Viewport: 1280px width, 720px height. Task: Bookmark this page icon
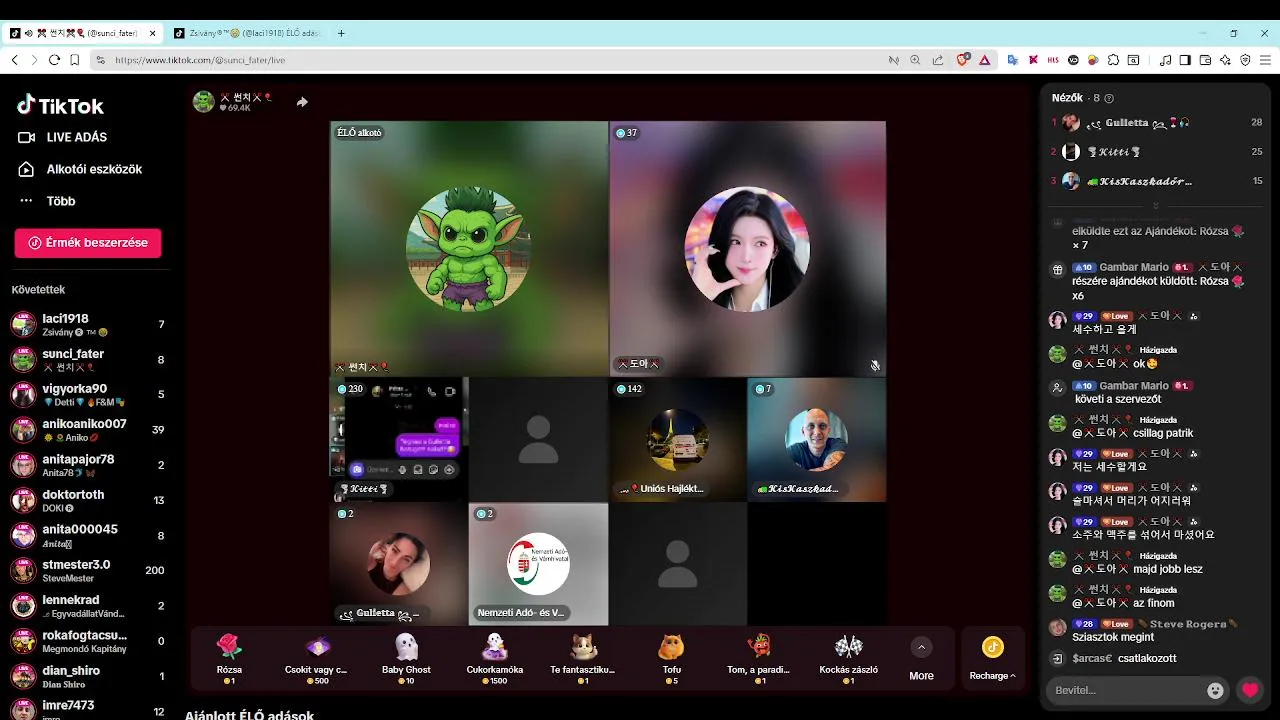[x=75, y=60]
